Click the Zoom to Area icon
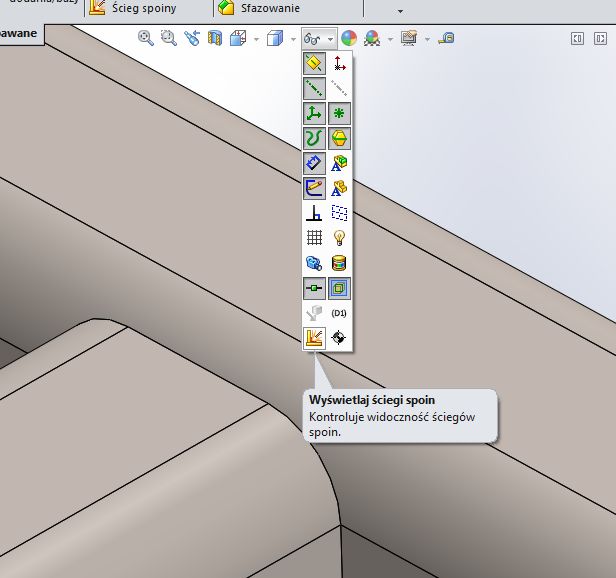Image resolution: width=616 pixels, height=578 pixels. (x=168, y=38)
